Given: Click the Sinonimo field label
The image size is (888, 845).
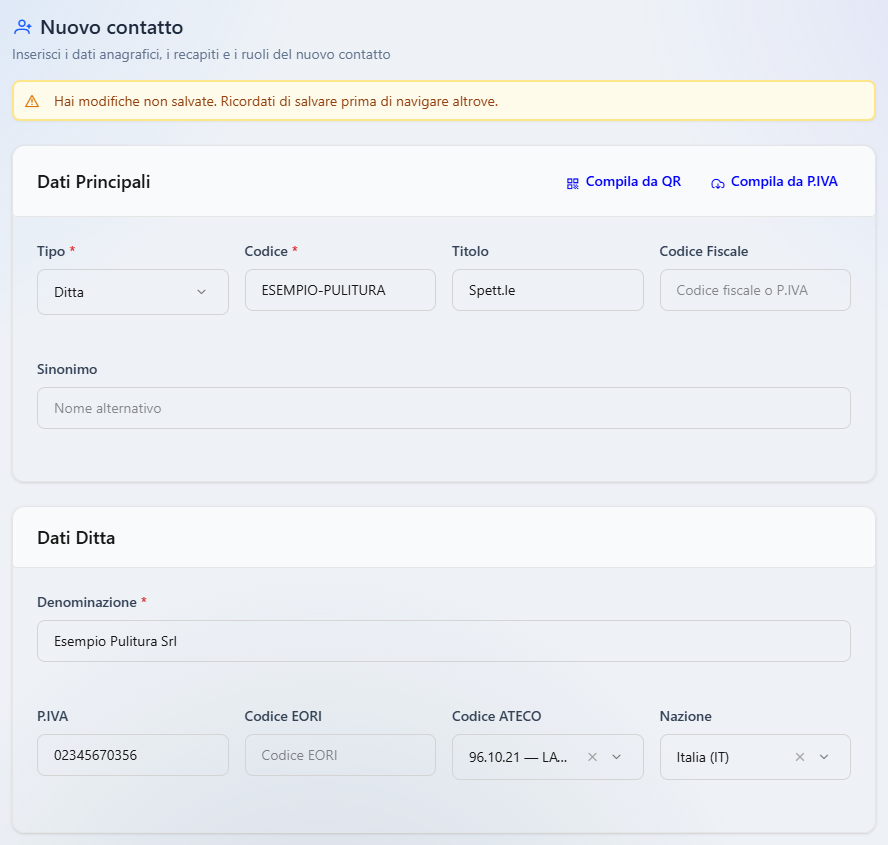Looking at the screenshot, I should [67, 369].
